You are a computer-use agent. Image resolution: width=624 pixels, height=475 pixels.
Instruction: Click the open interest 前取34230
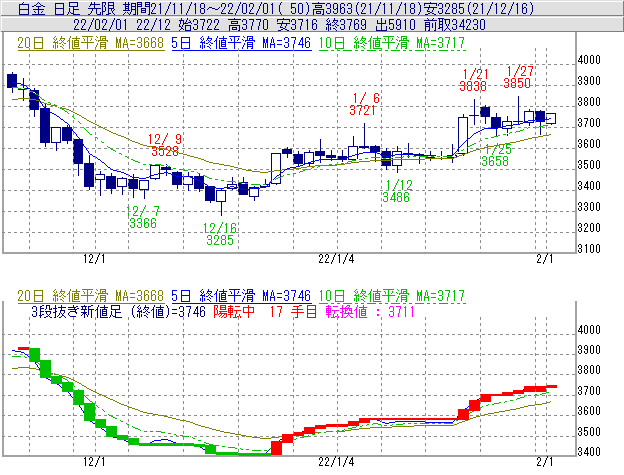pos(455,25)
